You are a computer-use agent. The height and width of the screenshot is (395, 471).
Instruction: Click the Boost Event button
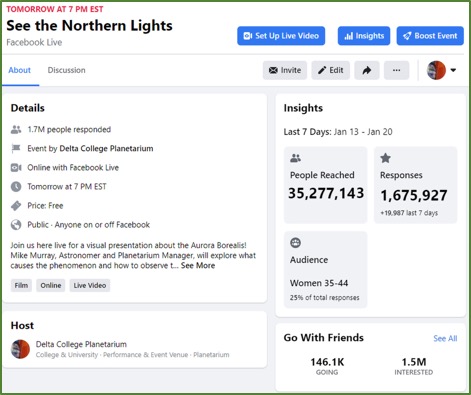pos(430,36)
